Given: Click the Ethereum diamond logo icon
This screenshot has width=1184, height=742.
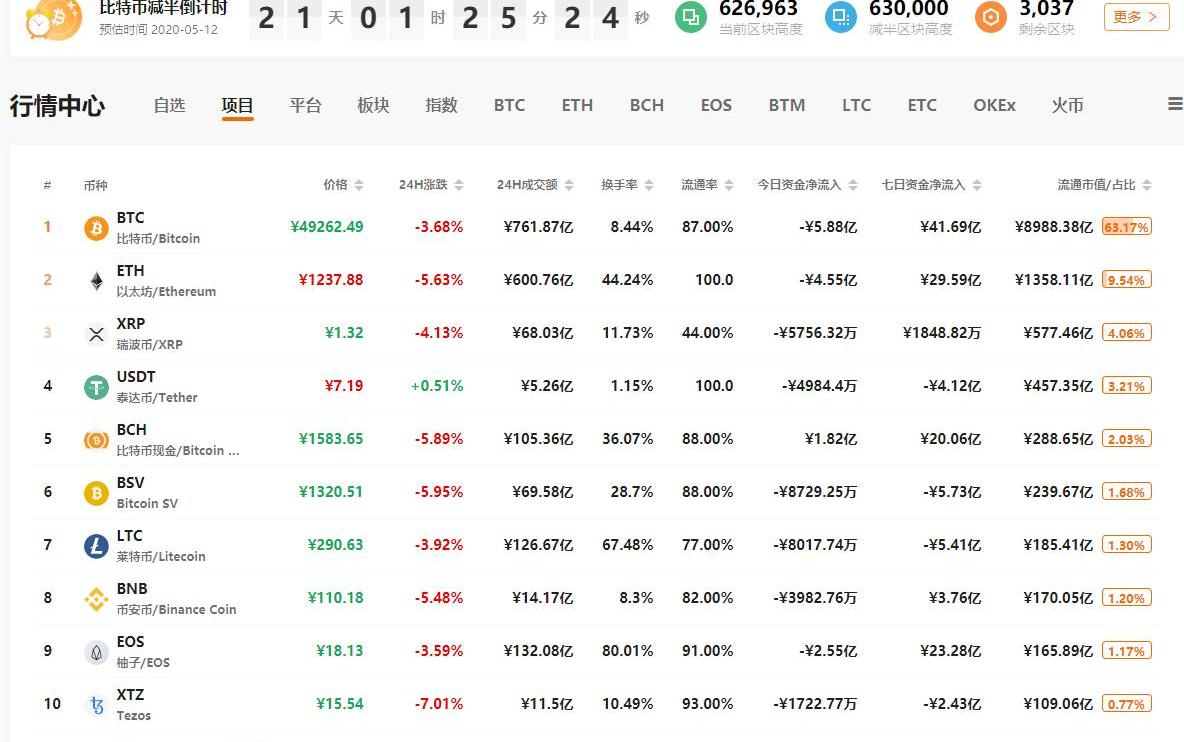Looking at the screenshot, I should click(x=96, y=281).
